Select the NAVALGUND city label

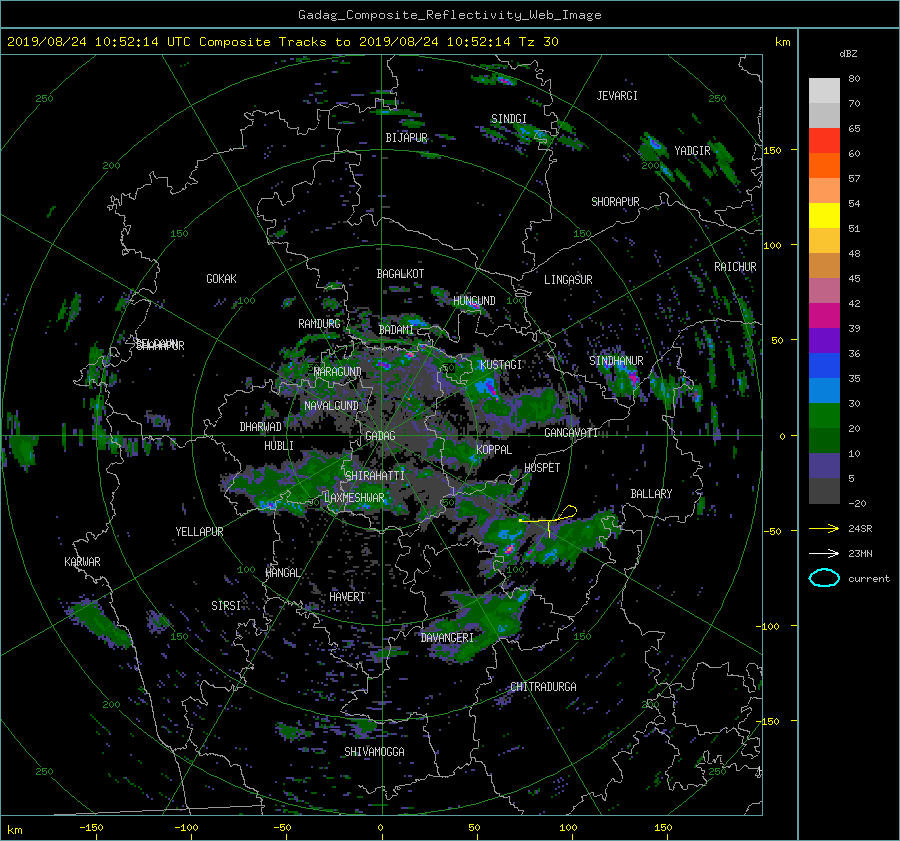331,406
